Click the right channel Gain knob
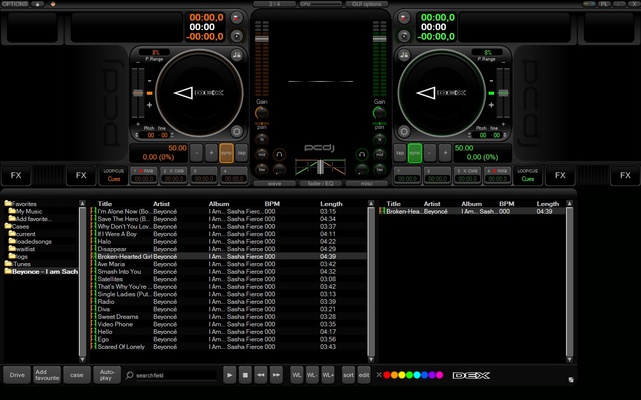Screen dimensions: 641x400 (x=379, y=112)
